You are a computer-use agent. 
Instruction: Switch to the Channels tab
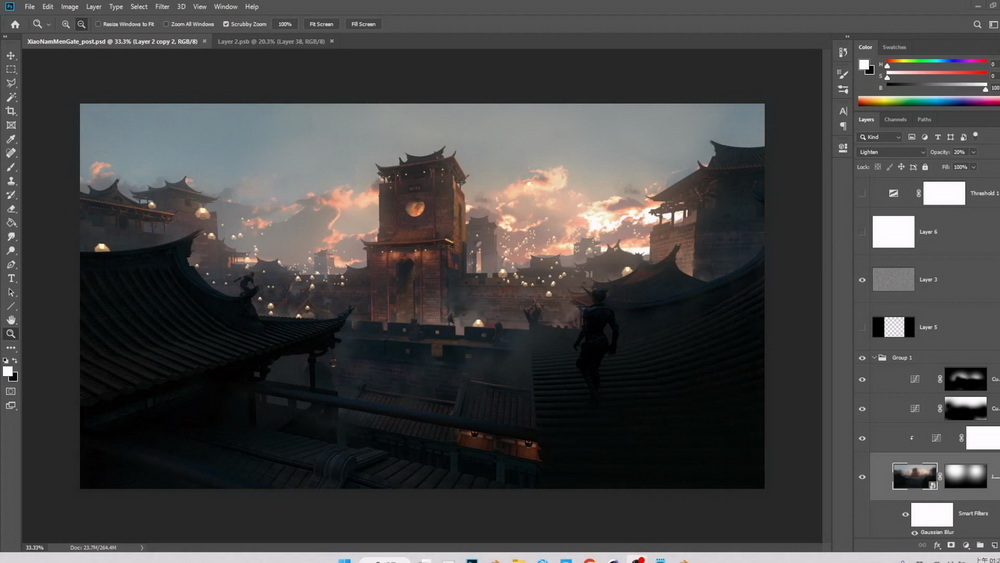(895, 120)
